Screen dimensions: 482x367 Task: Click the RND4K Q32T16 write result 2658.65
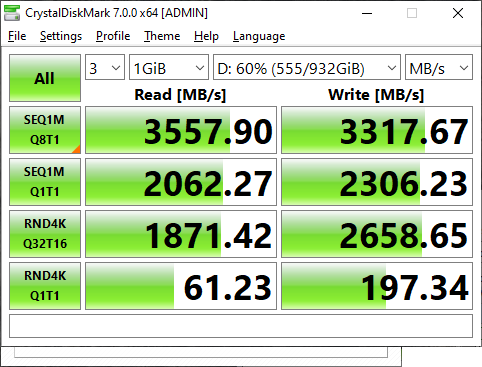pyautogui.click(x=377, y=234)
